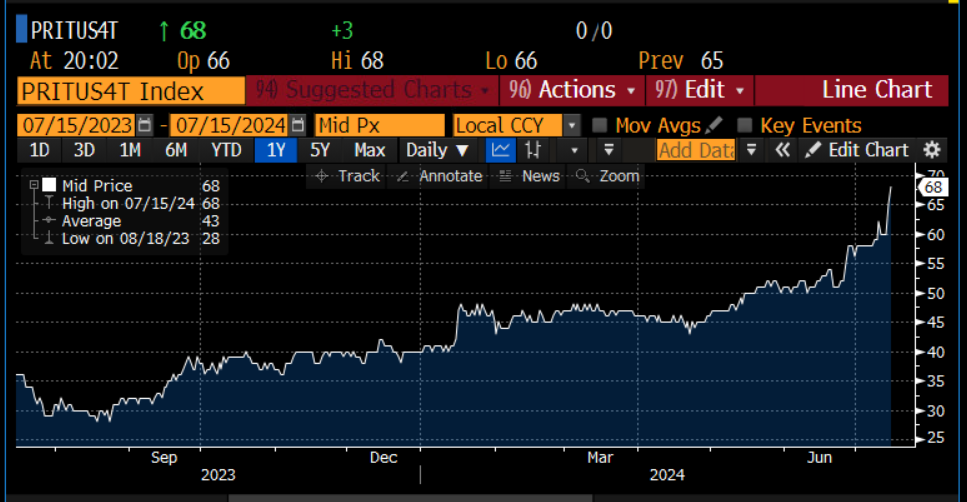Switch to the candlestick chart icon

pos(533,150)
